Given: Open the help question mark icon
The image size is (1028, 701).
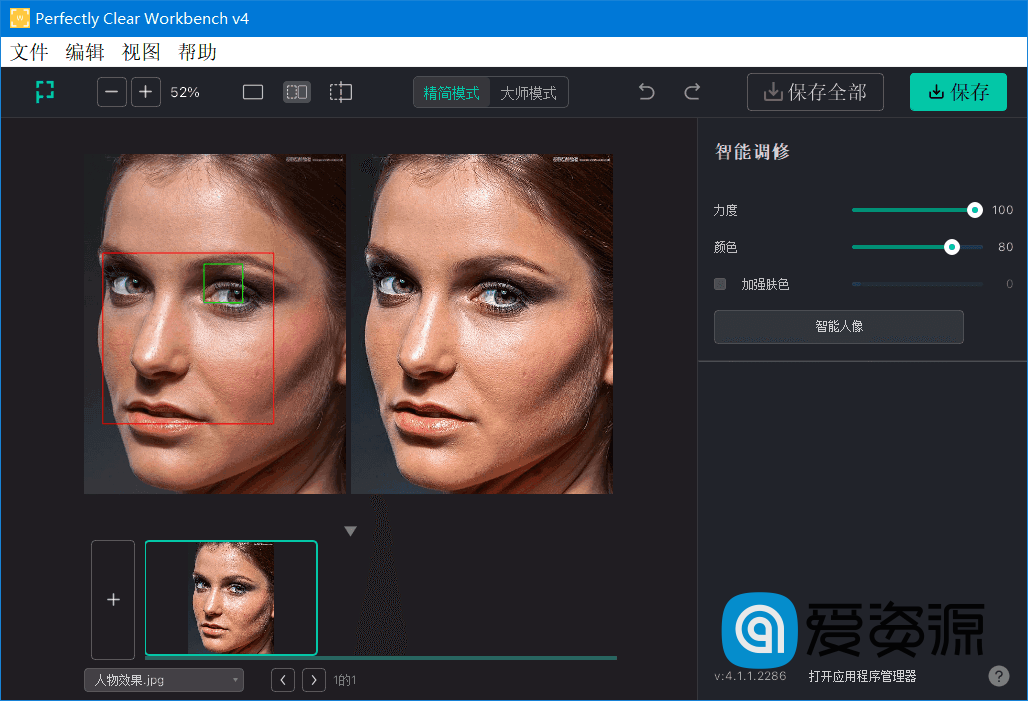Looking at the screenshot, I should (x=998, y=675).
